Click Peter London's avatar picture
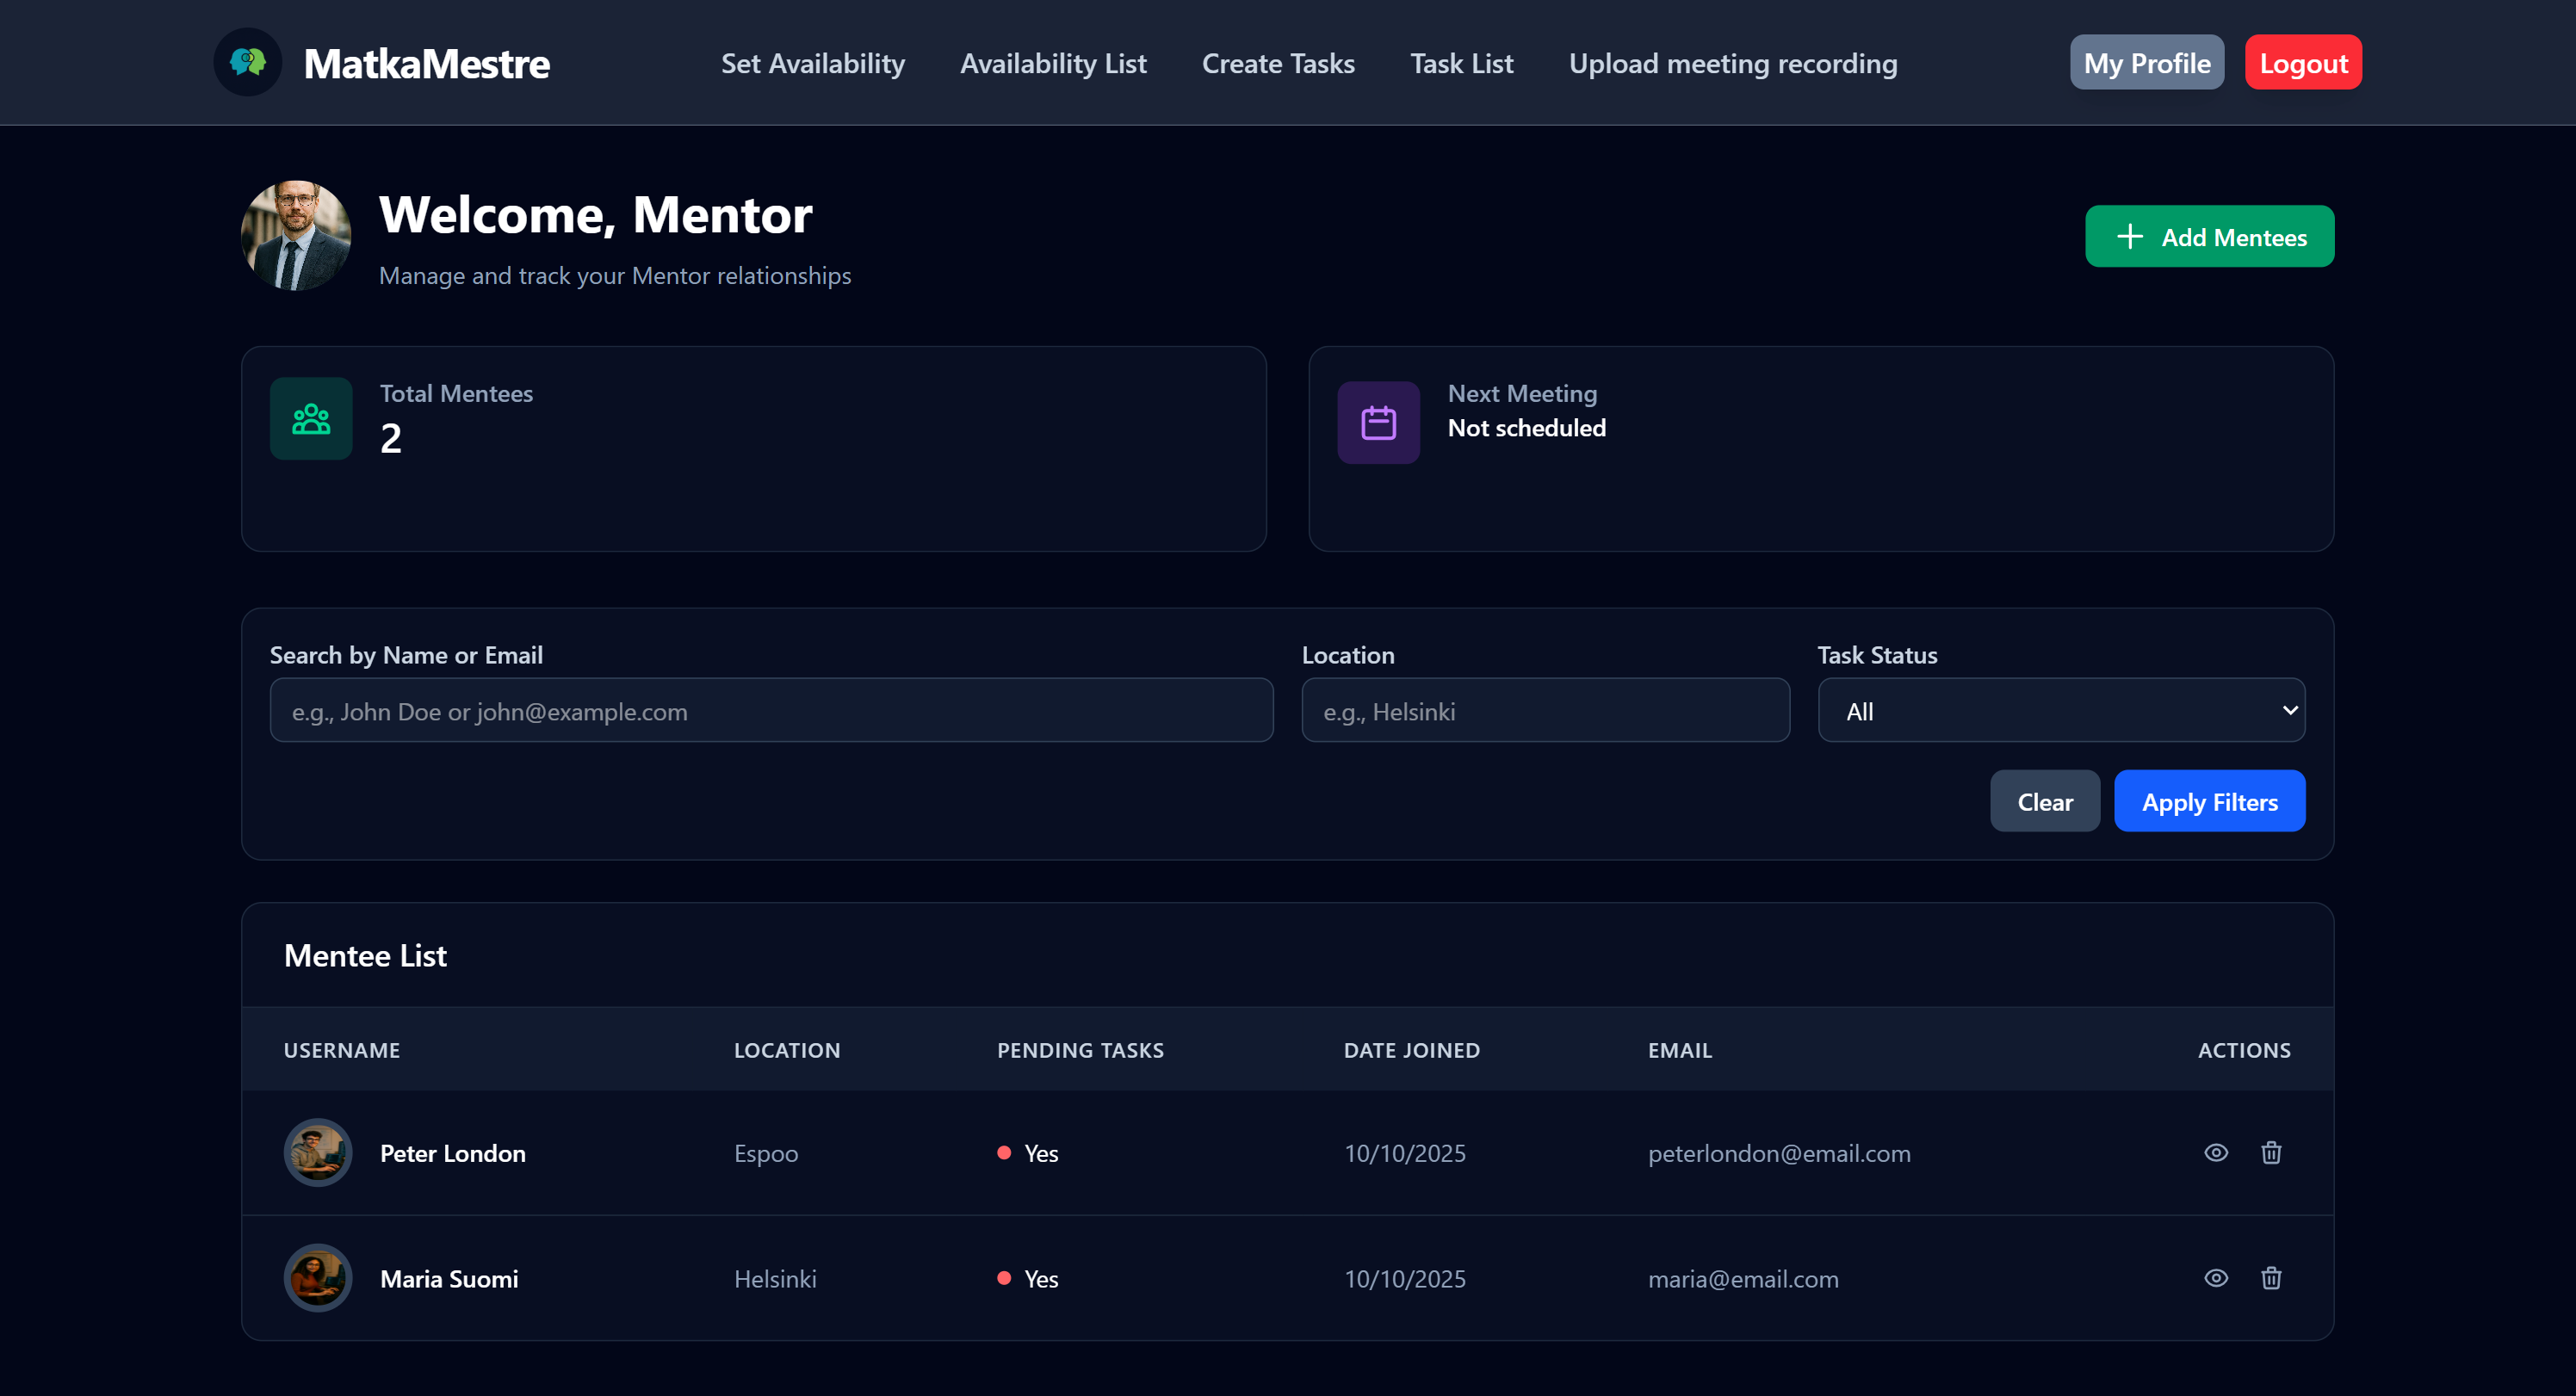2576x1396 pixels. (x=318, y=1152)
